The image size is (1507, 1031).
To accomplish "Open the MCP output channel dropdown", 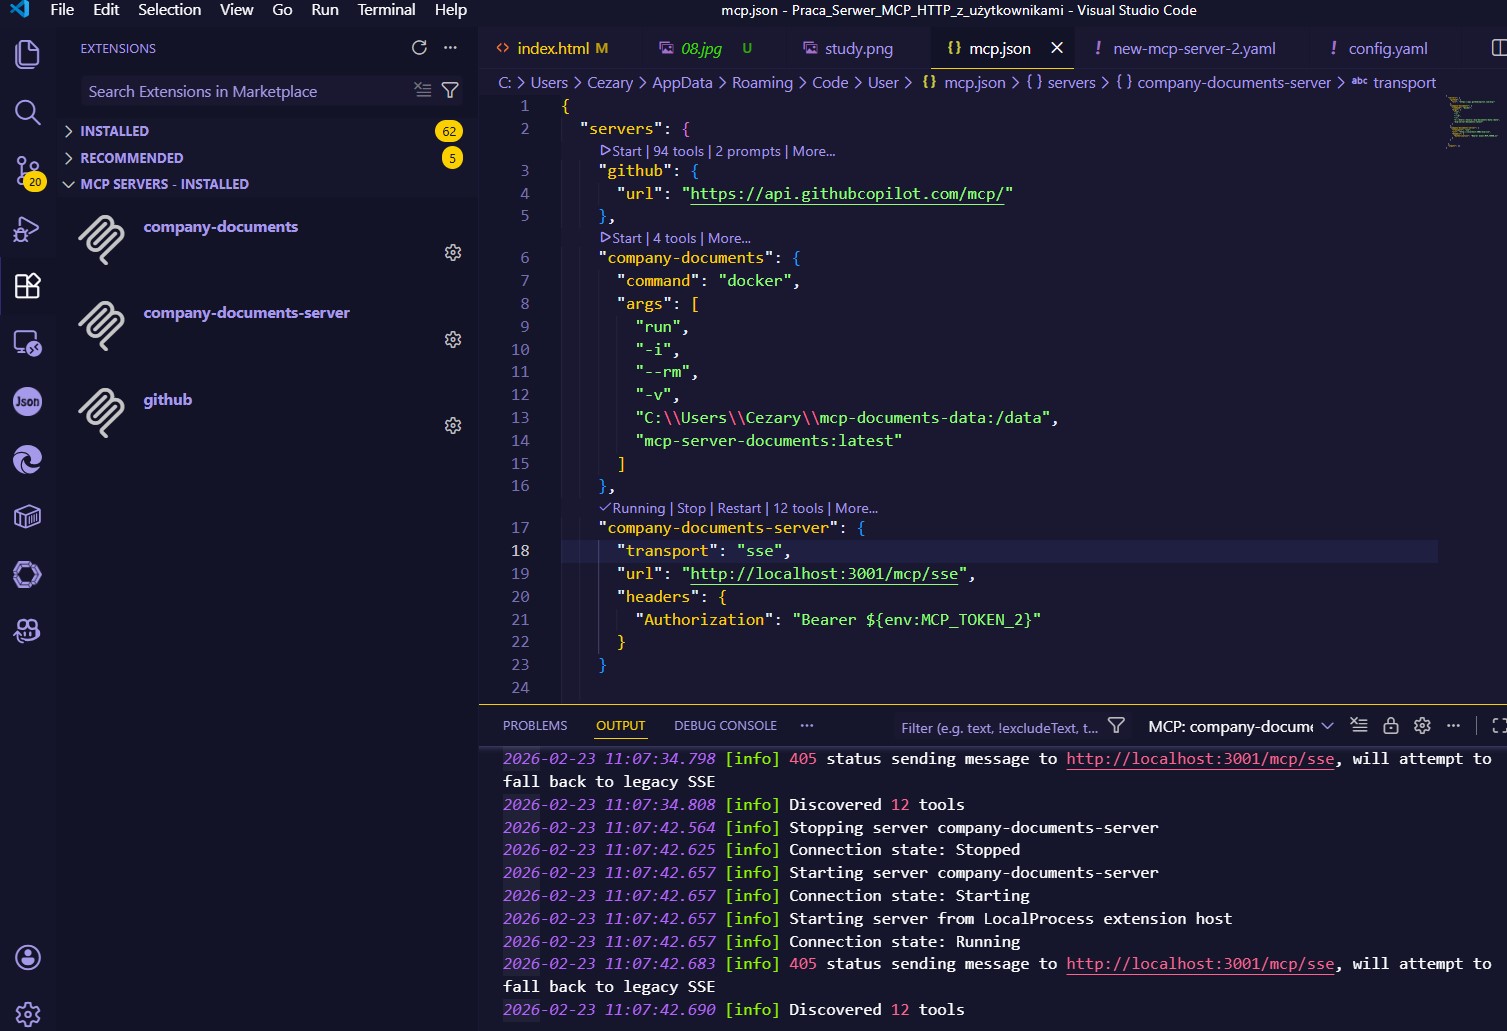I will click(x=1240, y=726).
